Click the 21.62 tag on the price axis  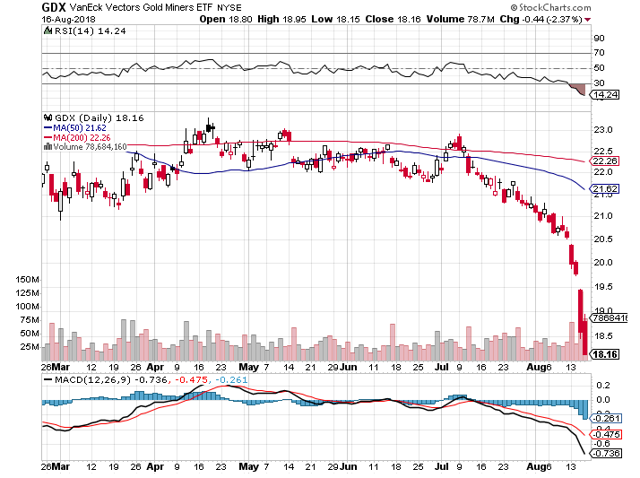point(605,189)
